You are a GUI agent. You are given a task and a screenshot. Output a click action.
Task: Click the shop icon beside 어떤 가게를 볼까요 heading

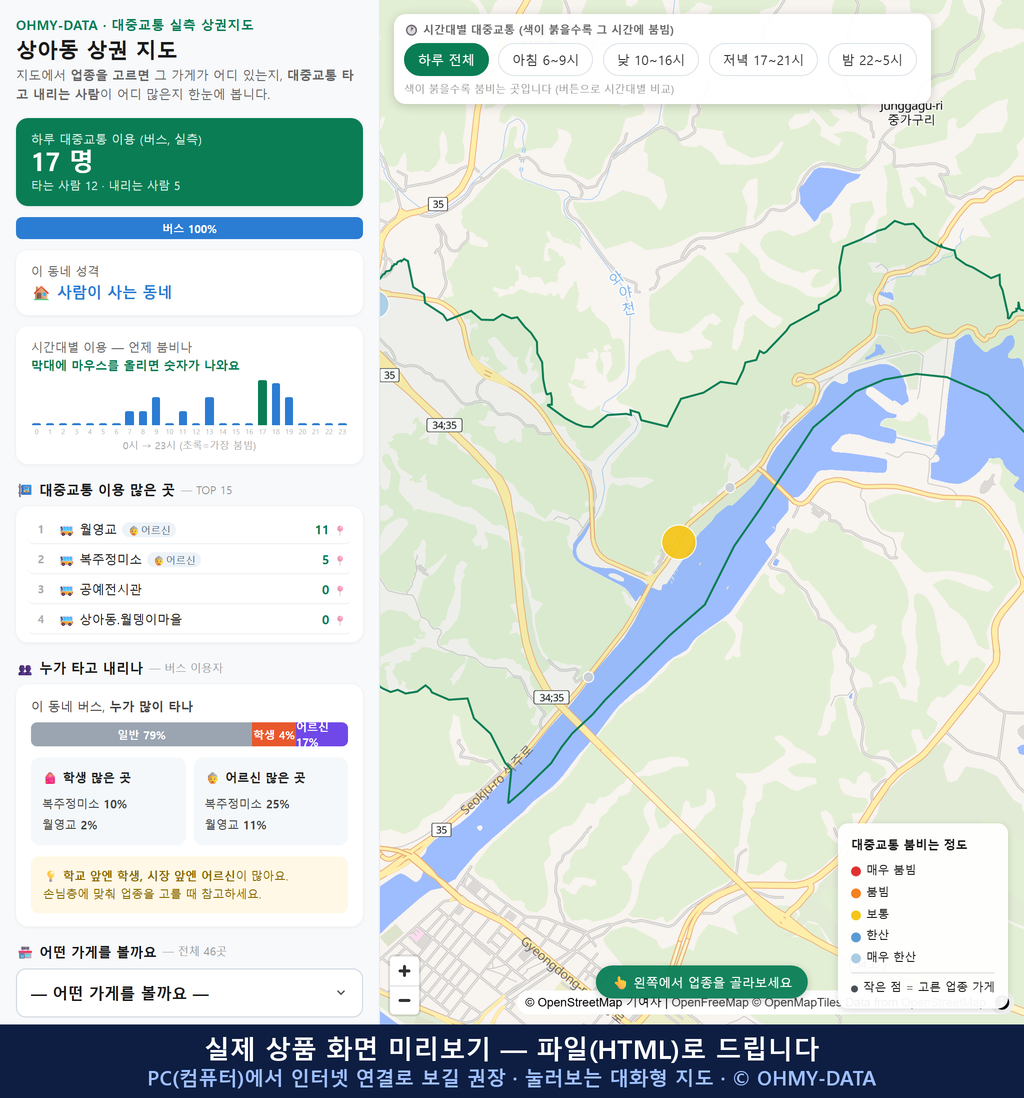coord(25,952)
